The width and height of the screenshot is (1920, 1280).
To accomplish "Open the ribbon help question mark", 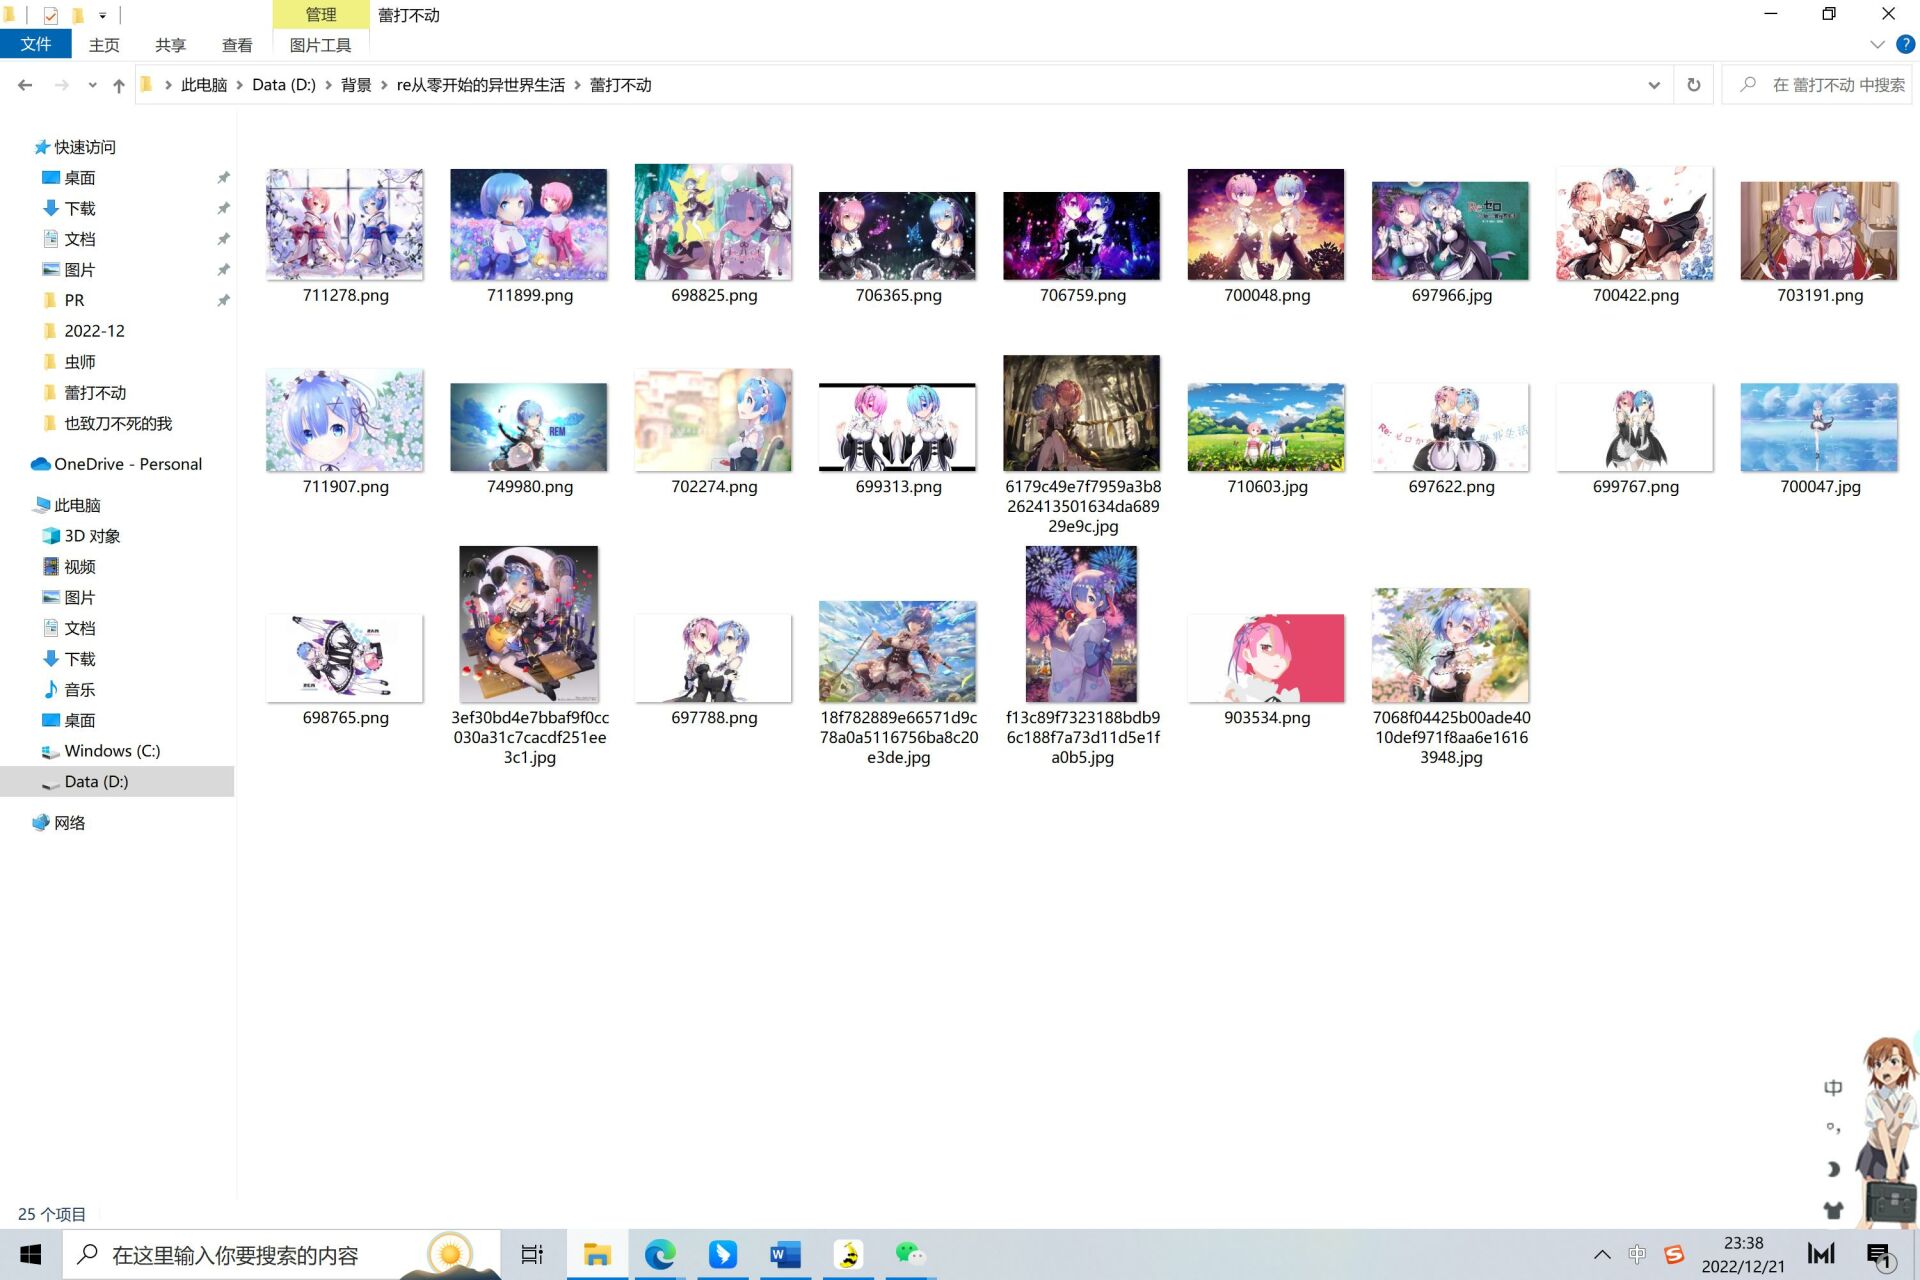I will coord(1905,45).
